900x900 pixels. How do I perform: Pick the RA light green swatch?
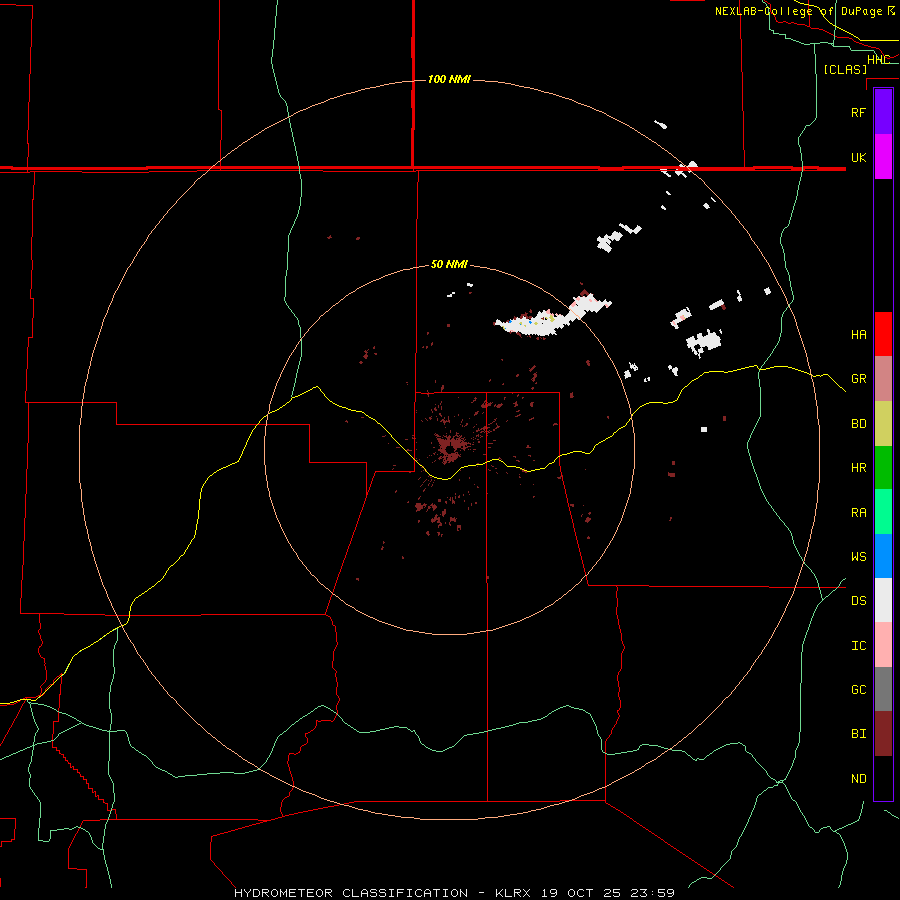883,512
